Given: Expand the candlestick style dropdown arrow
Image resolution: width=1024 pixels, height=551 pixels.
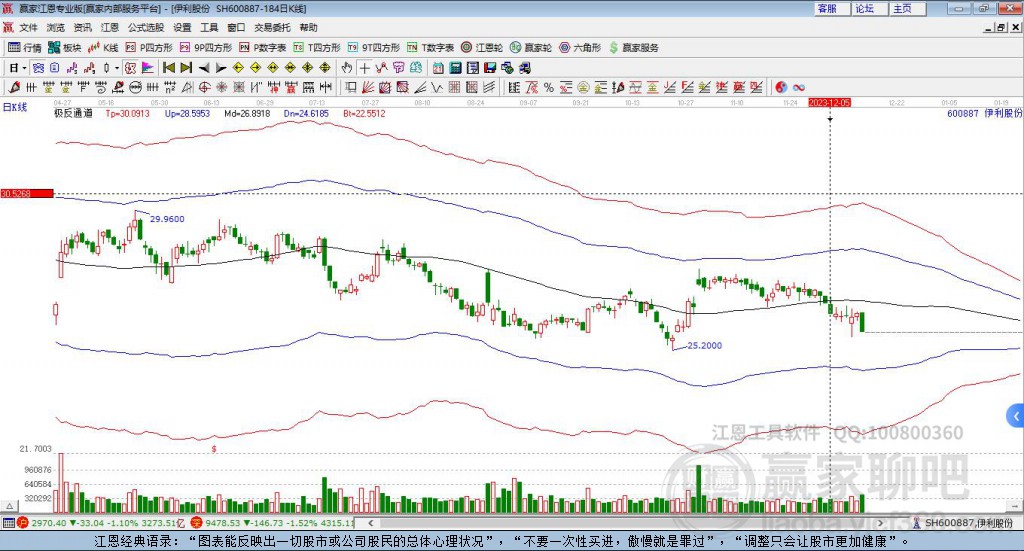Looking at the screenshot, I should click(x=117, y=68).
